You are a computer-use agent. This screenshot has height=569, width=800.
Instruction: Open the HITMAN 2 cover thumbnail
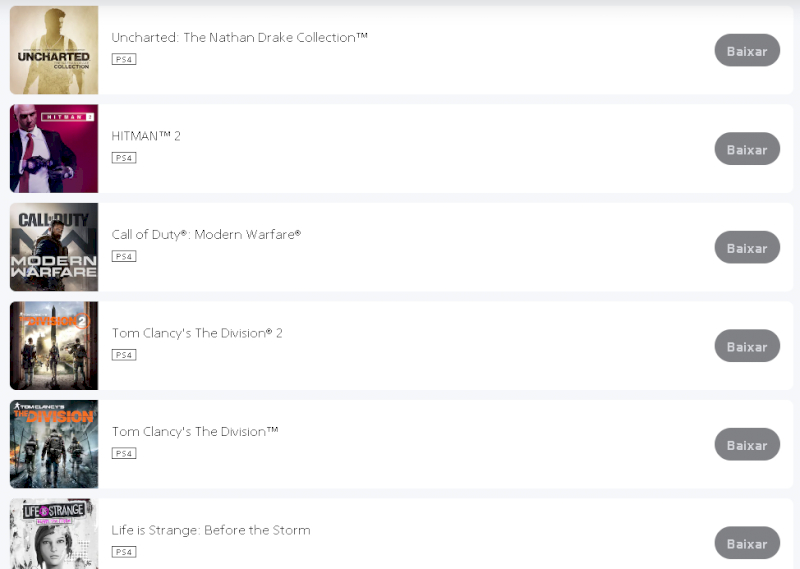pyautogui.click(x=54, y=148)
